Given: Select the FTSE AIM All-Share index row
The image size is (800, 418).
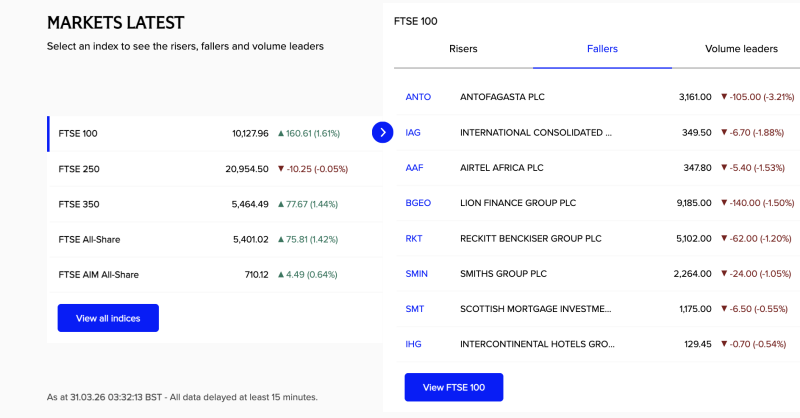Looking at the screenshot, I should coord(215,275).
